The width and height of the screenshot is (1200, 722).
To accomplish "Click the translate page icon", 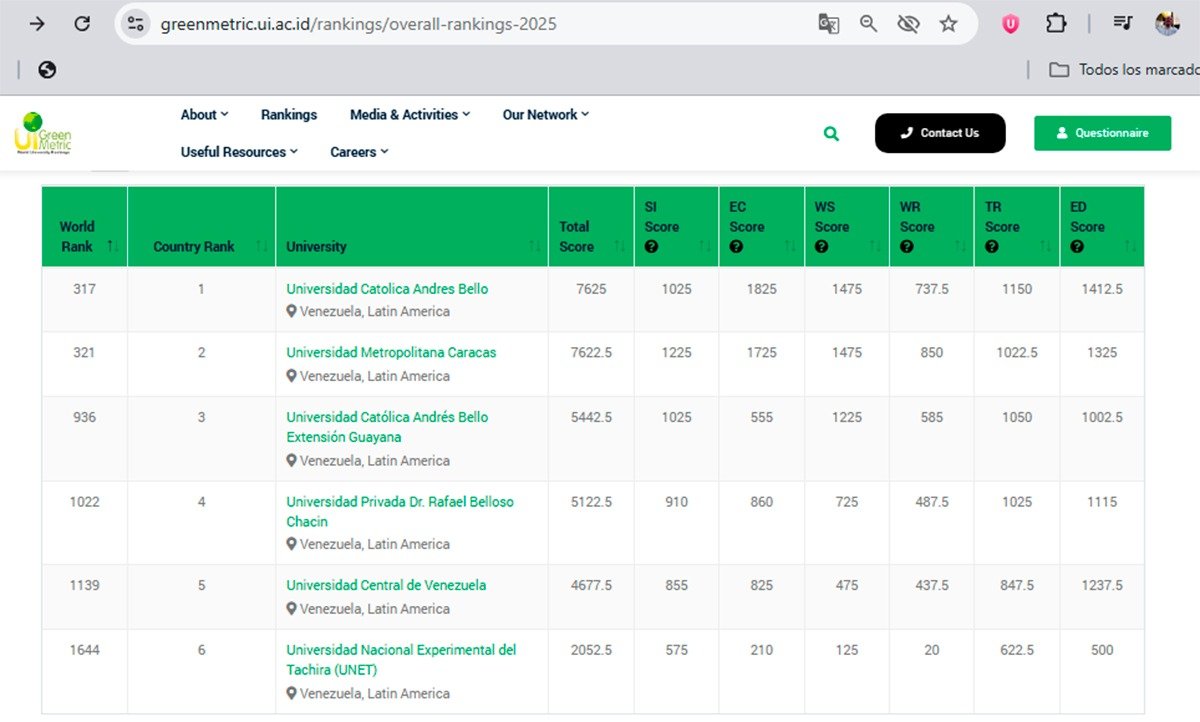I will [x=828, y=24].
